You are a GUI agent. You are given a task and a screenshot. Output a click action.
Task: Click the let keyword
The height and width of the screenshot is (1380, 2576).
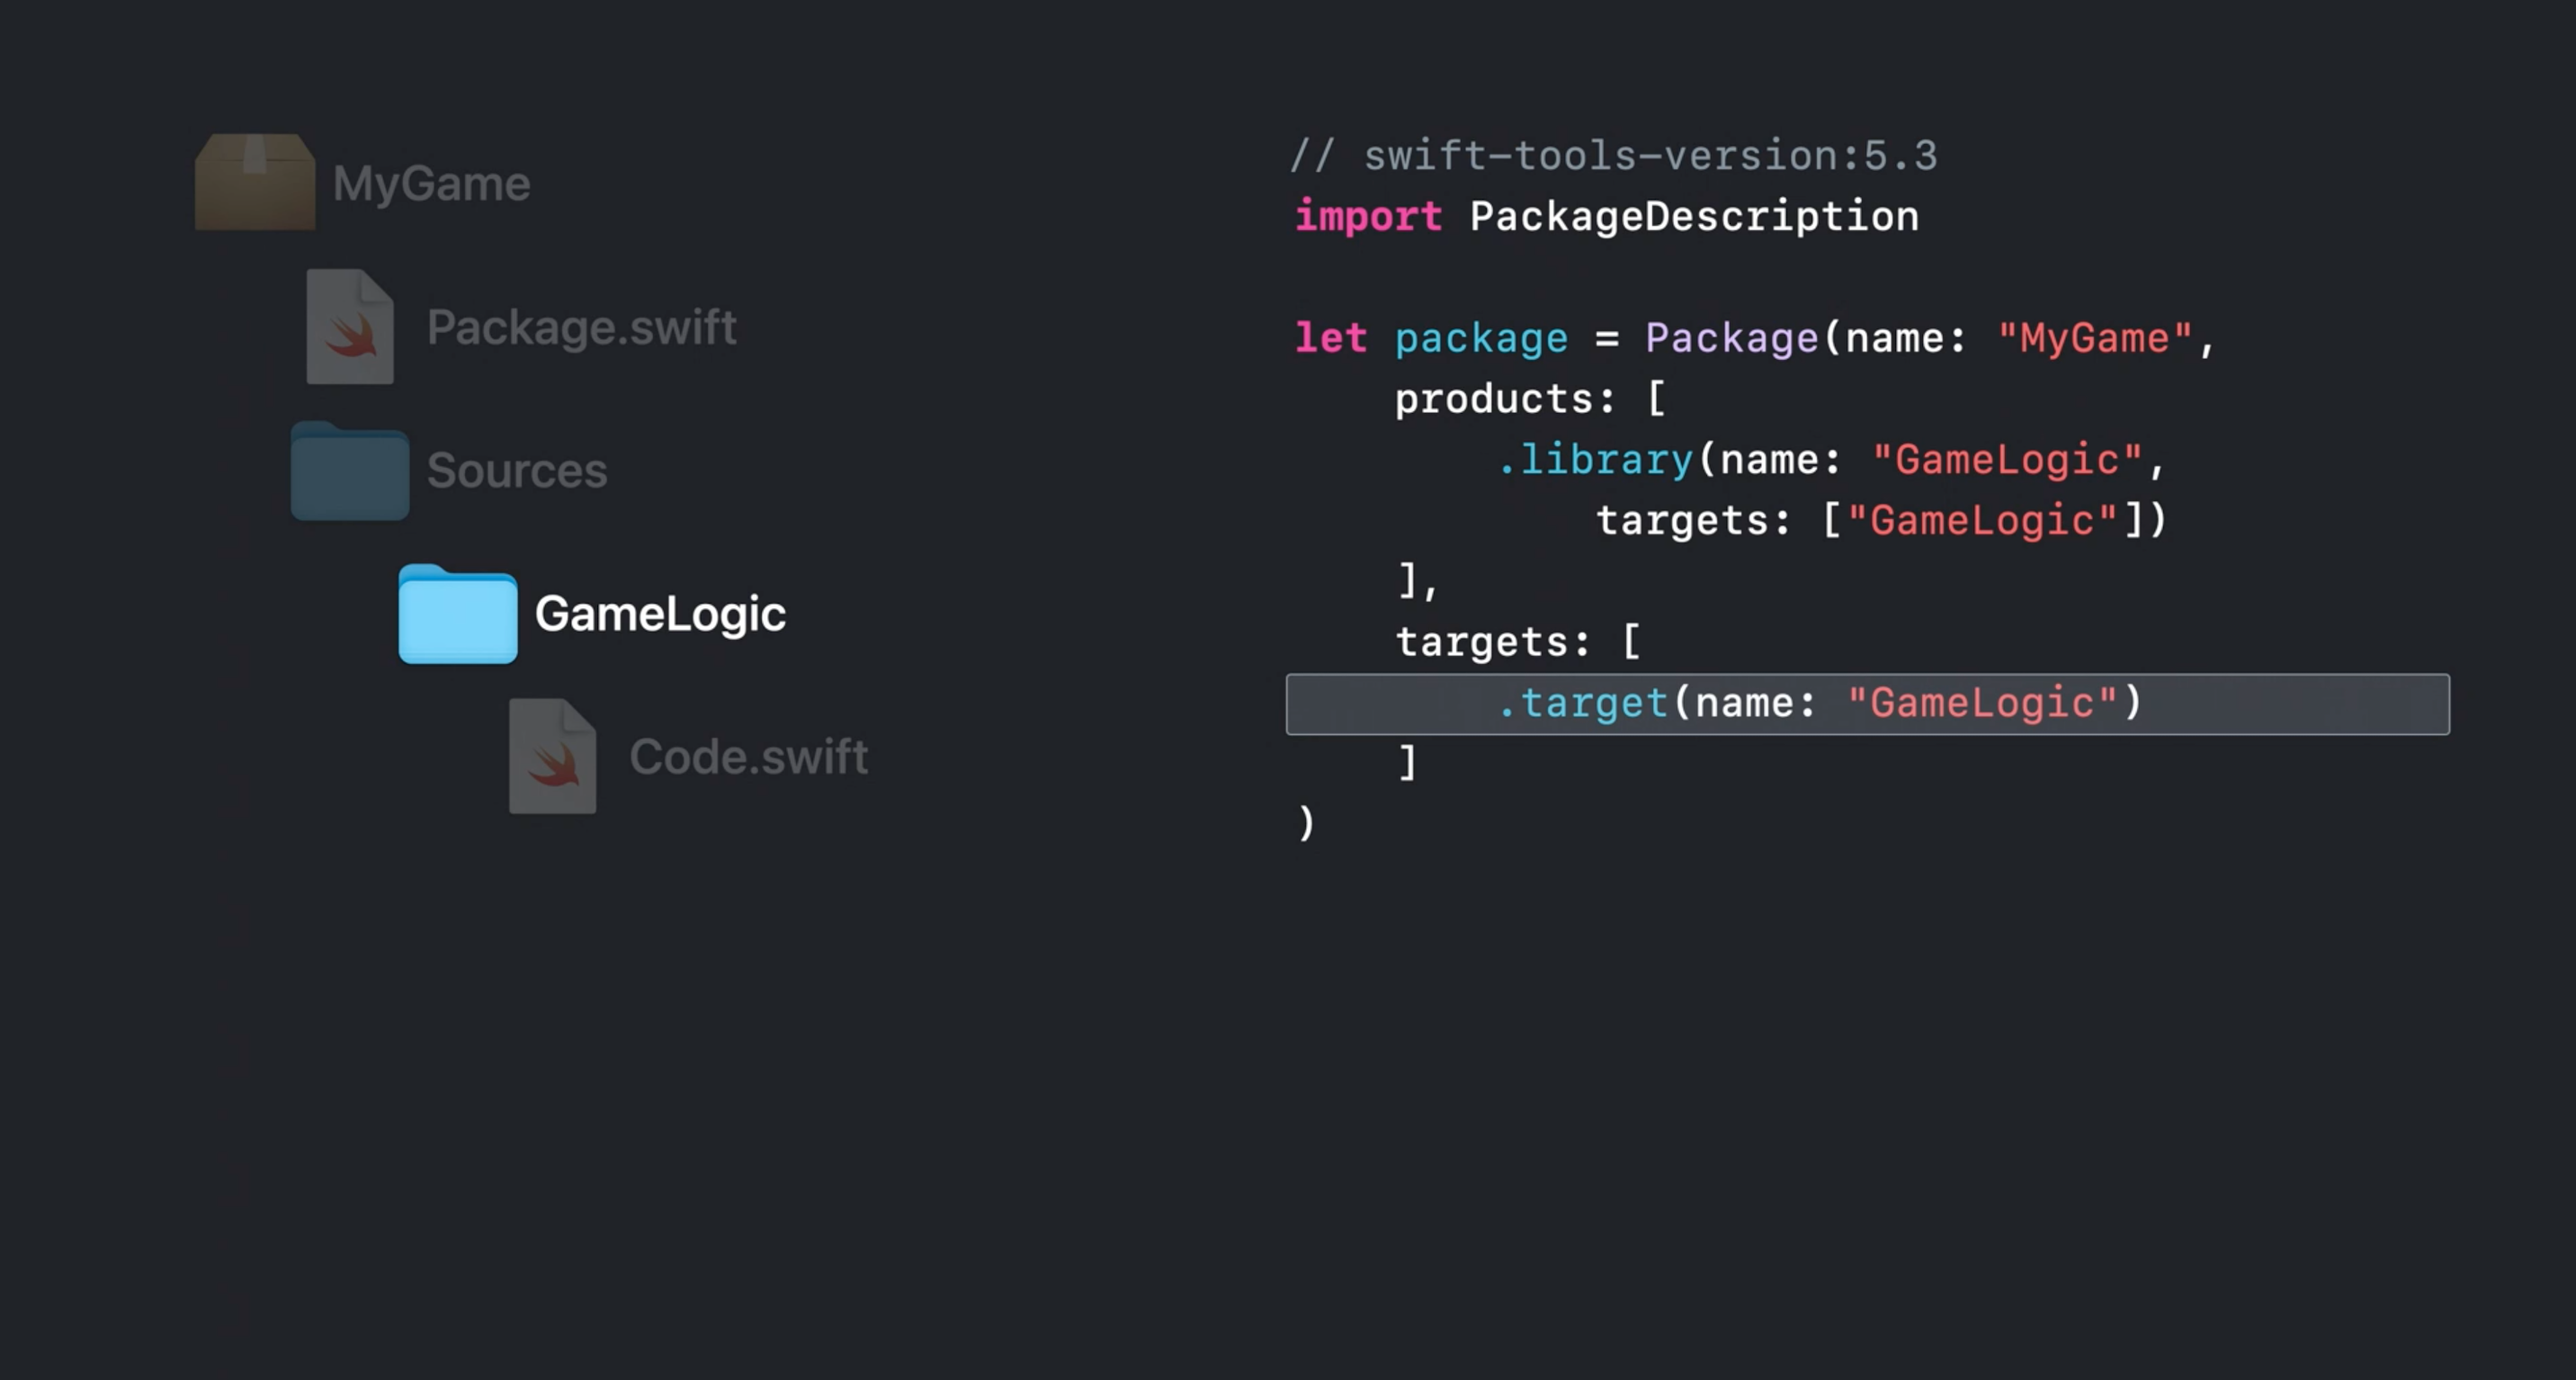tap(1330, 338)
